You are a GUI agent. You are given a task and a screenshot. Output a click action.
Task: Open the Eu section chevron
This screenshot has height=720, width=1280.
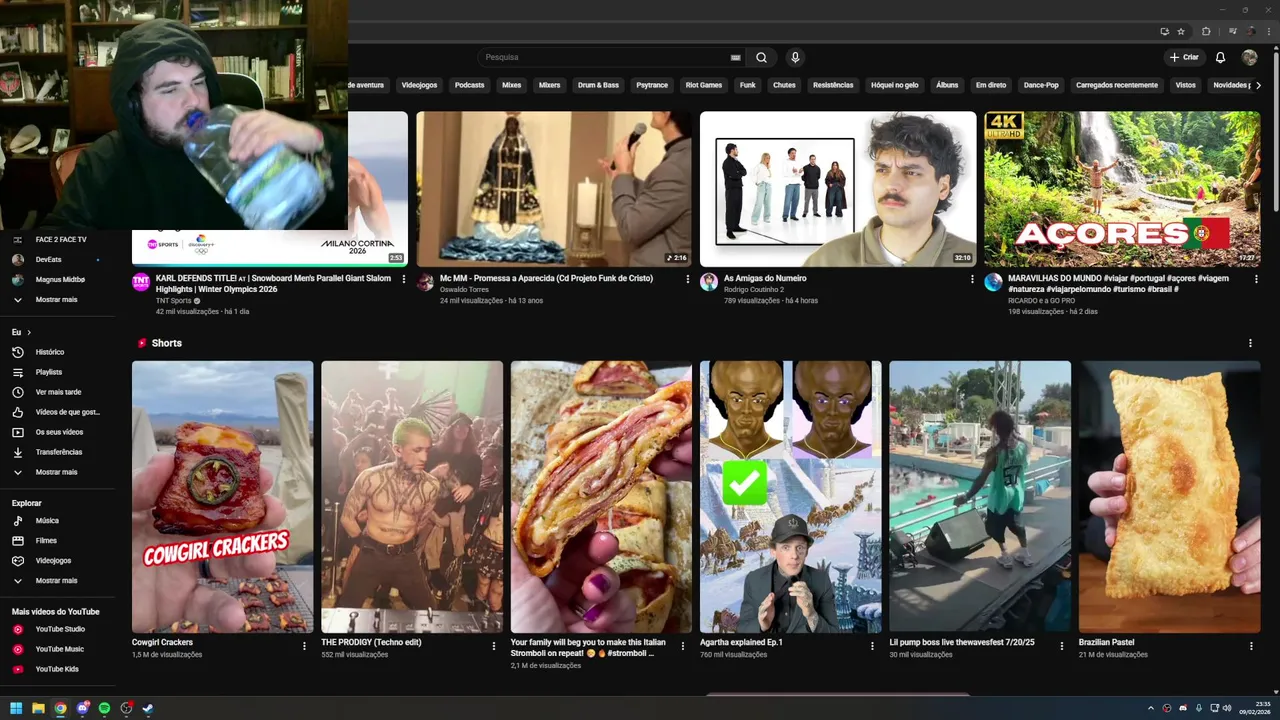pos(29,332)
